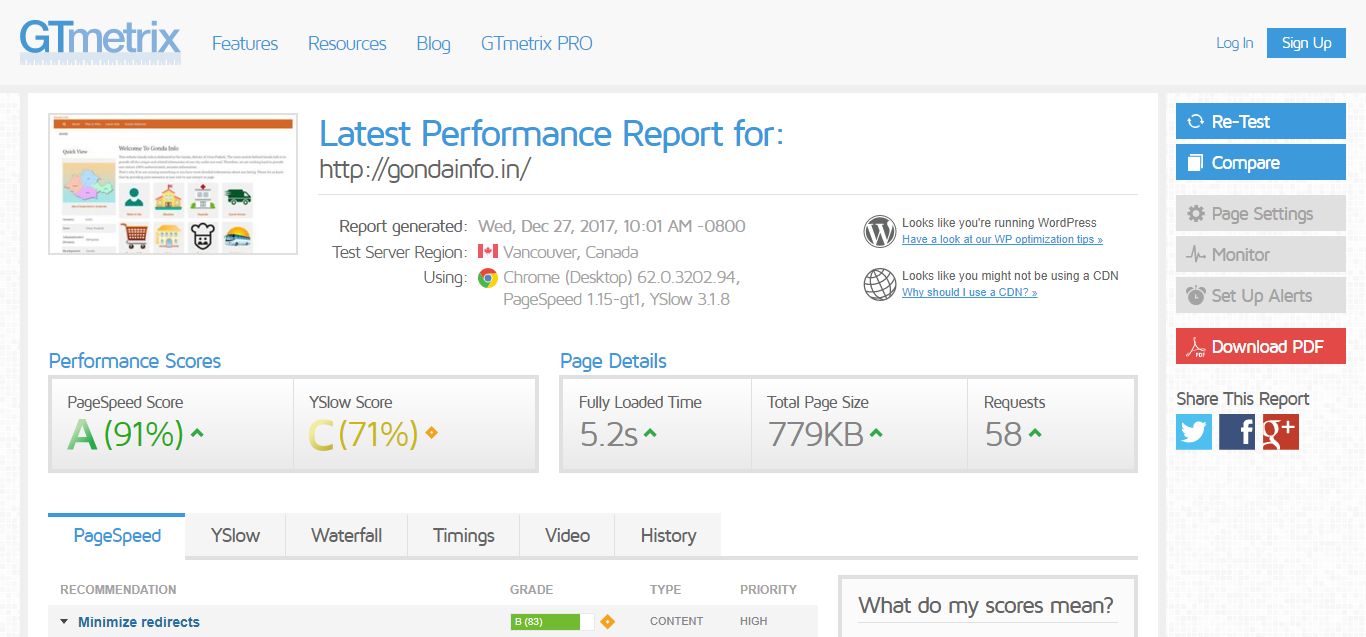Expand the Minimize redirects recommendation

[x=64, y=622]
